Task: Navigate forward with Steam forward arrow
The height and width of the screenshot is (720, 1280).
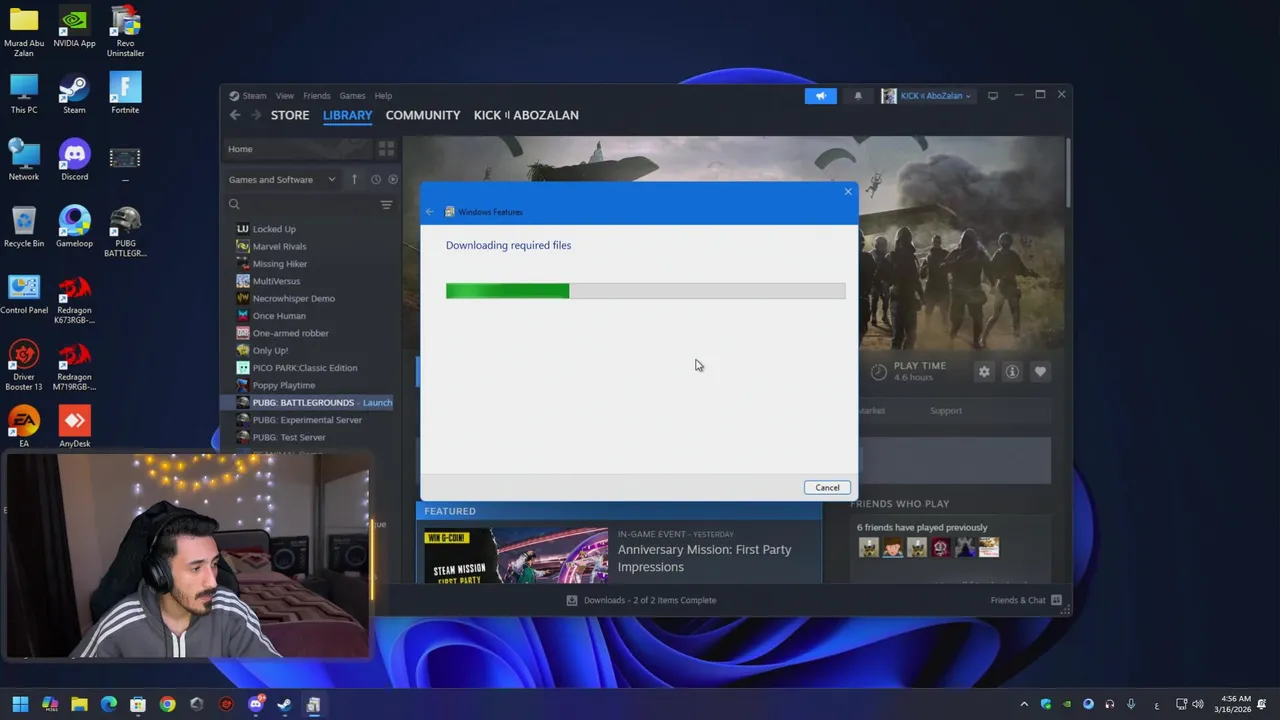Action: point(256,115)
